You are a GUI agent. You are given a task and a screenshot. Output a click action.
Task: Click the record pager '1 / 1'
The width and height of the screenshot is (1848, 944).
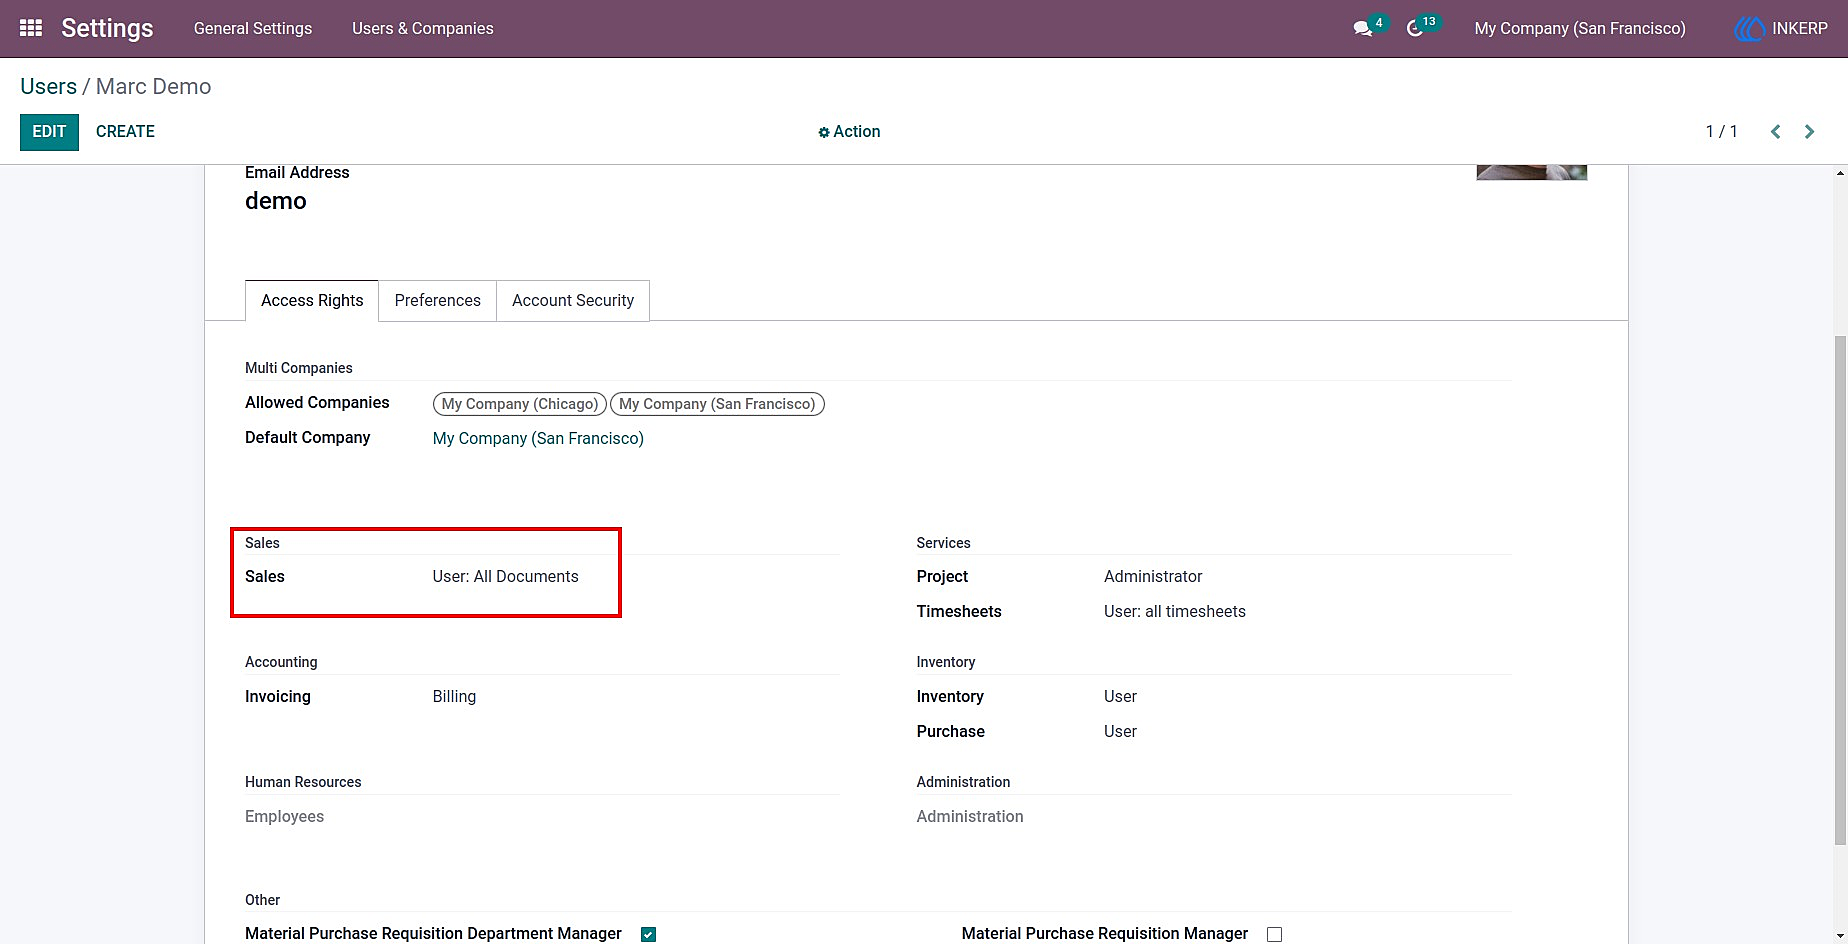click(1721, 132)
